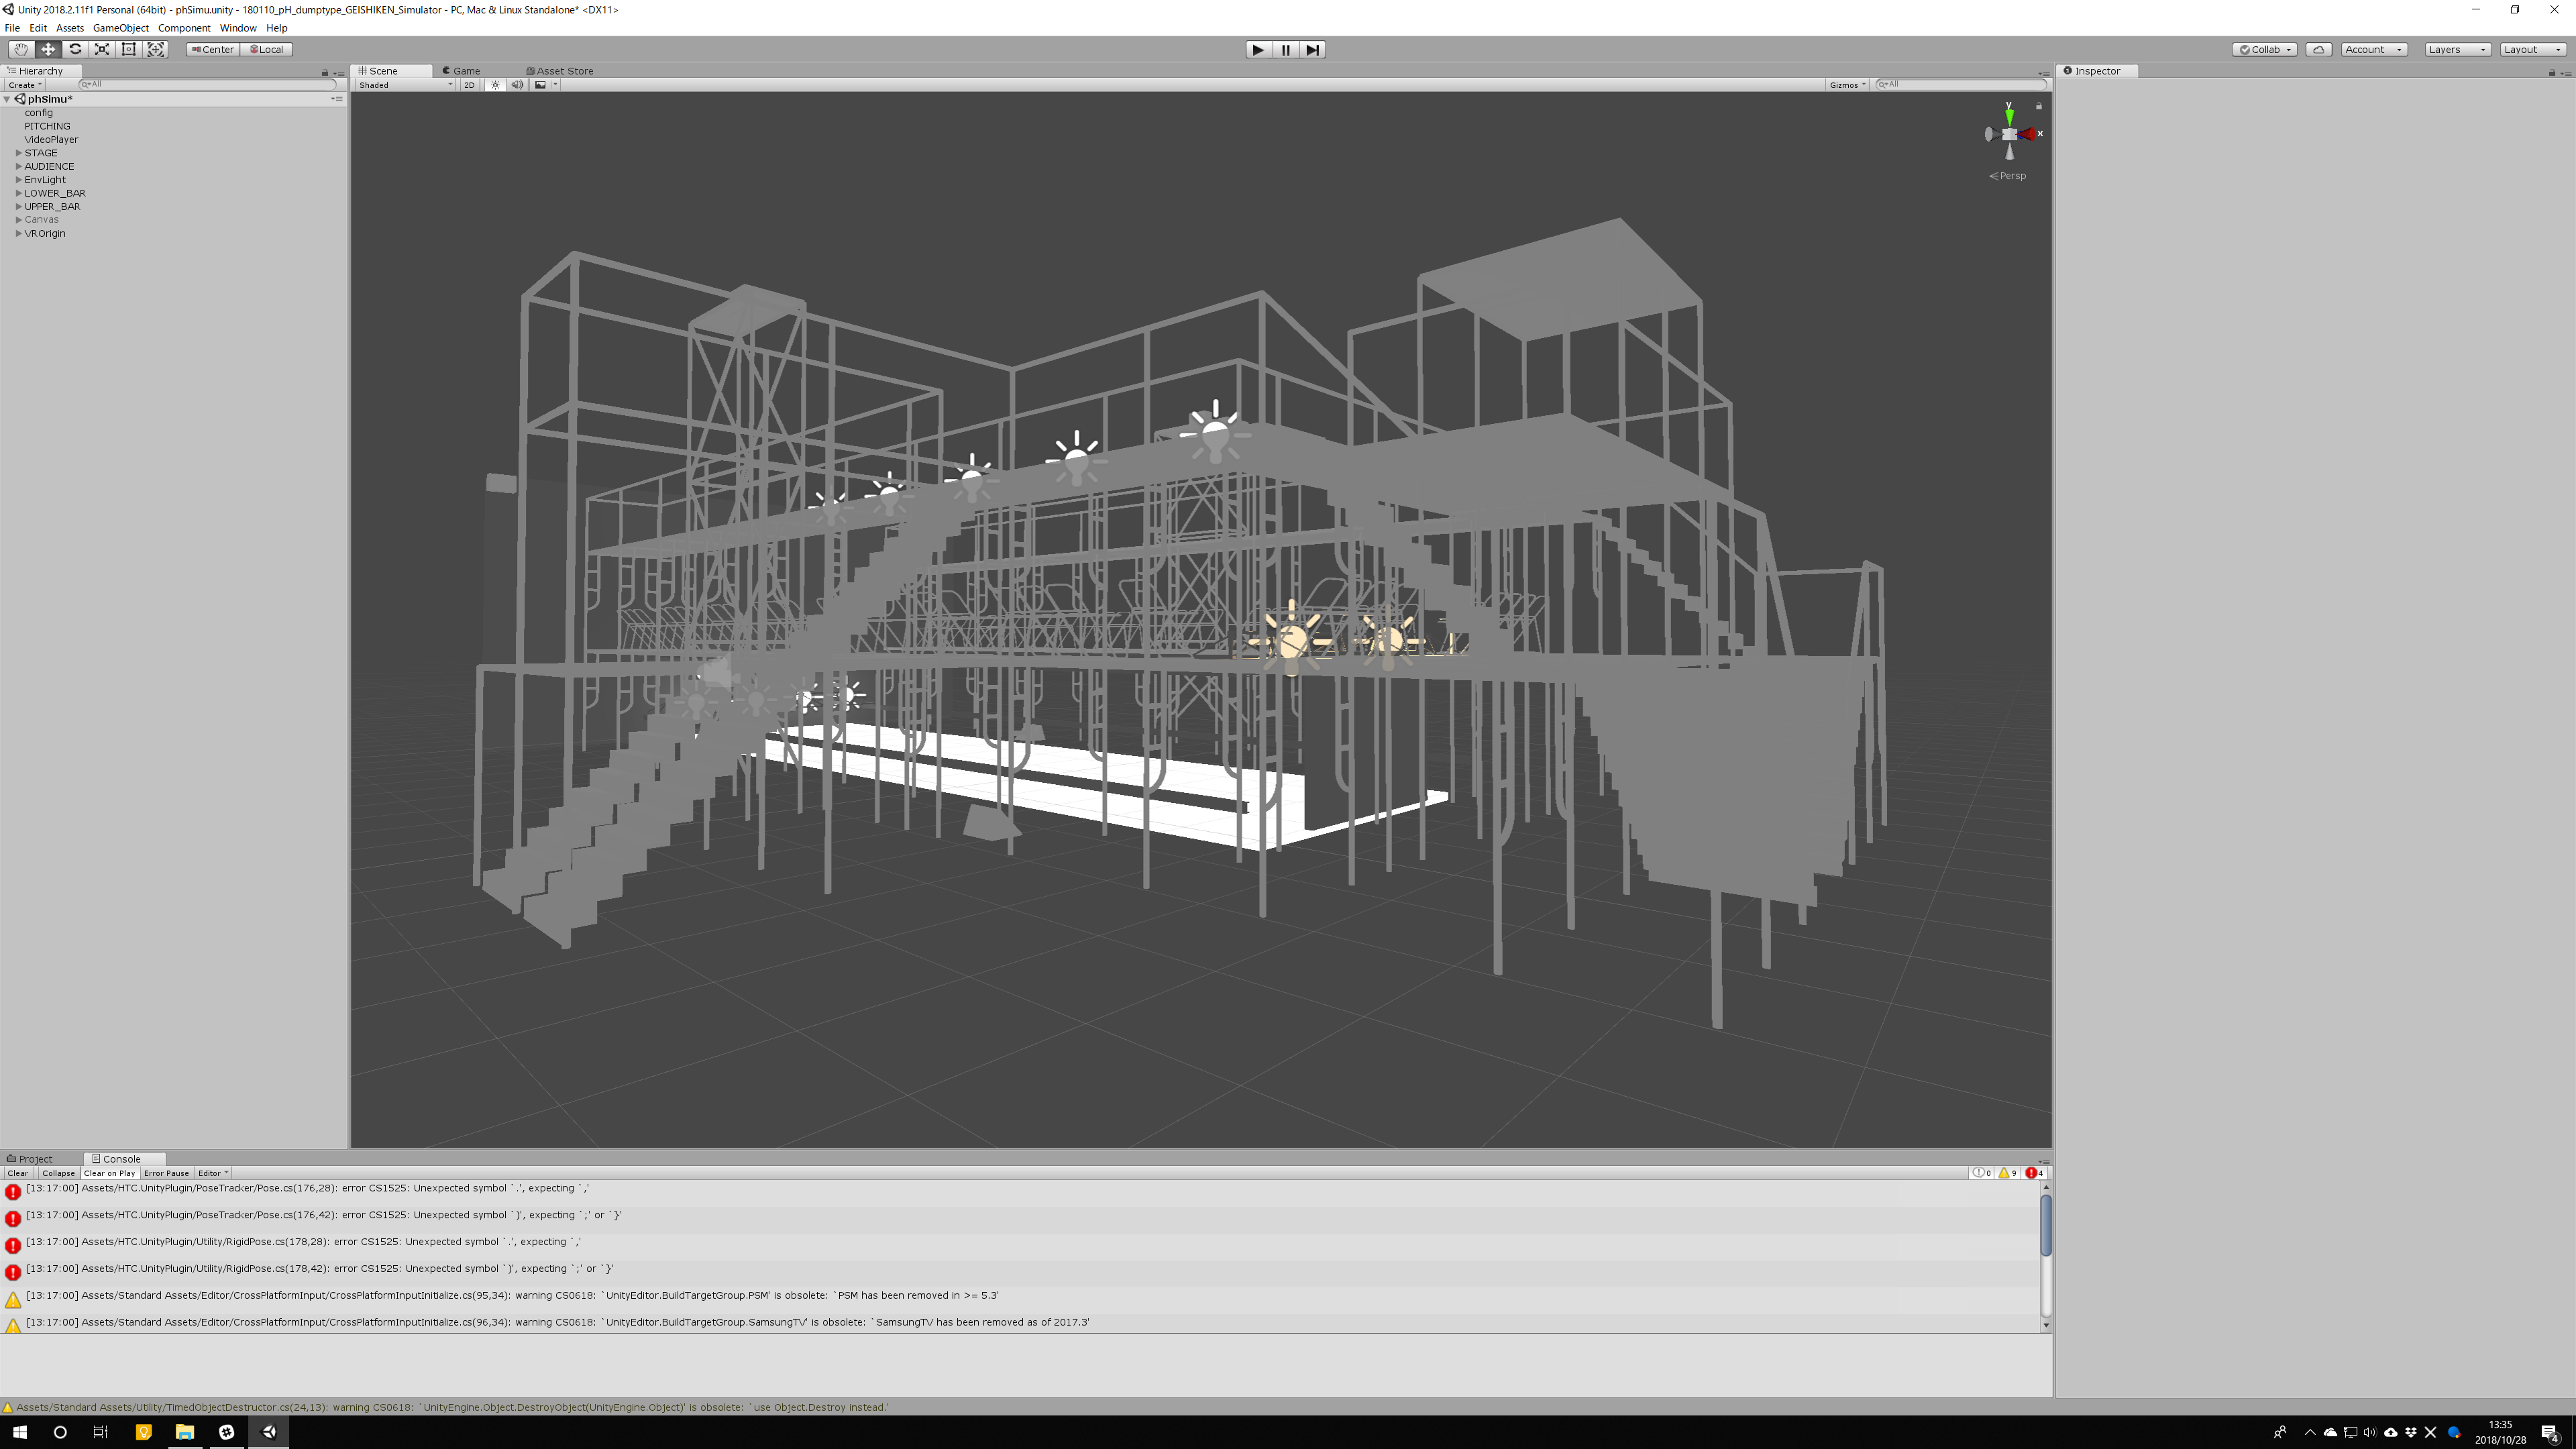
Task: Start play mode with Play button
Action: tap(1258, 49)
